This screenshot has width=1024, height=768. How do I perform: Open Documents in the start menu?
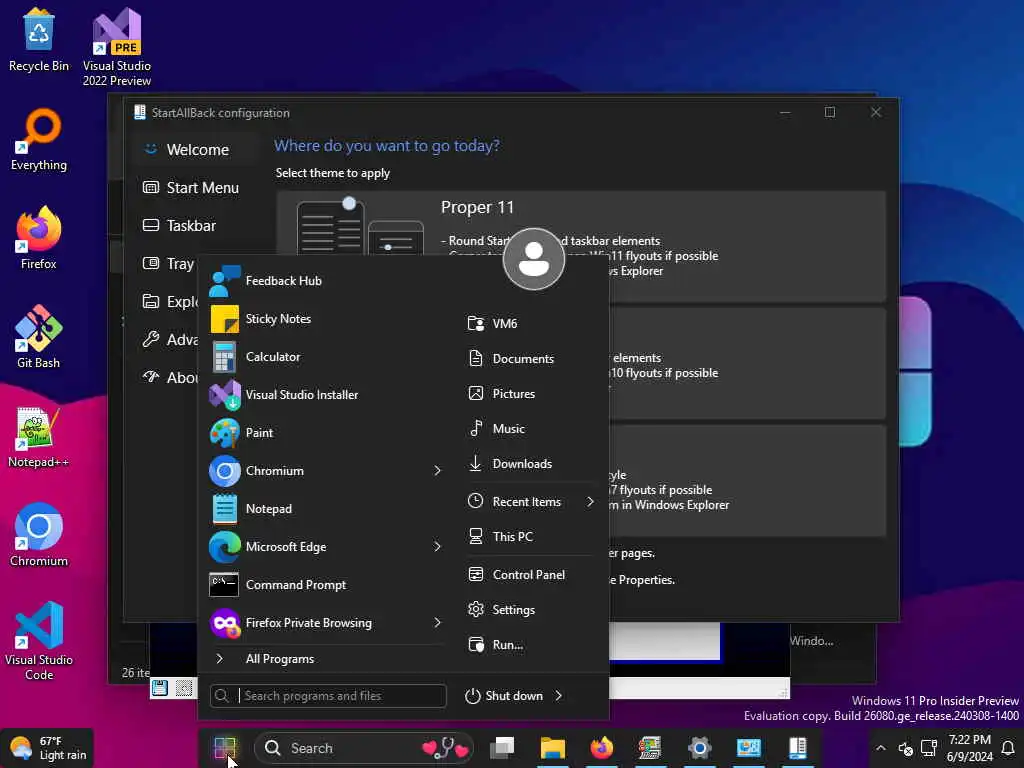coord(530,359)
